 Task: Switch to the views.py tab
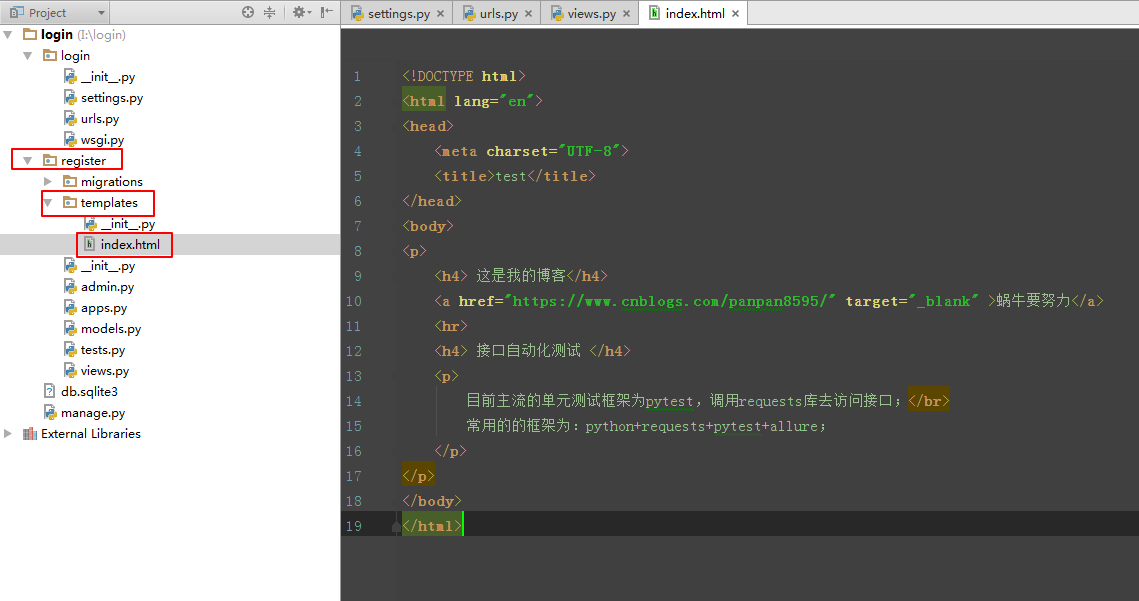pos(591,14)
